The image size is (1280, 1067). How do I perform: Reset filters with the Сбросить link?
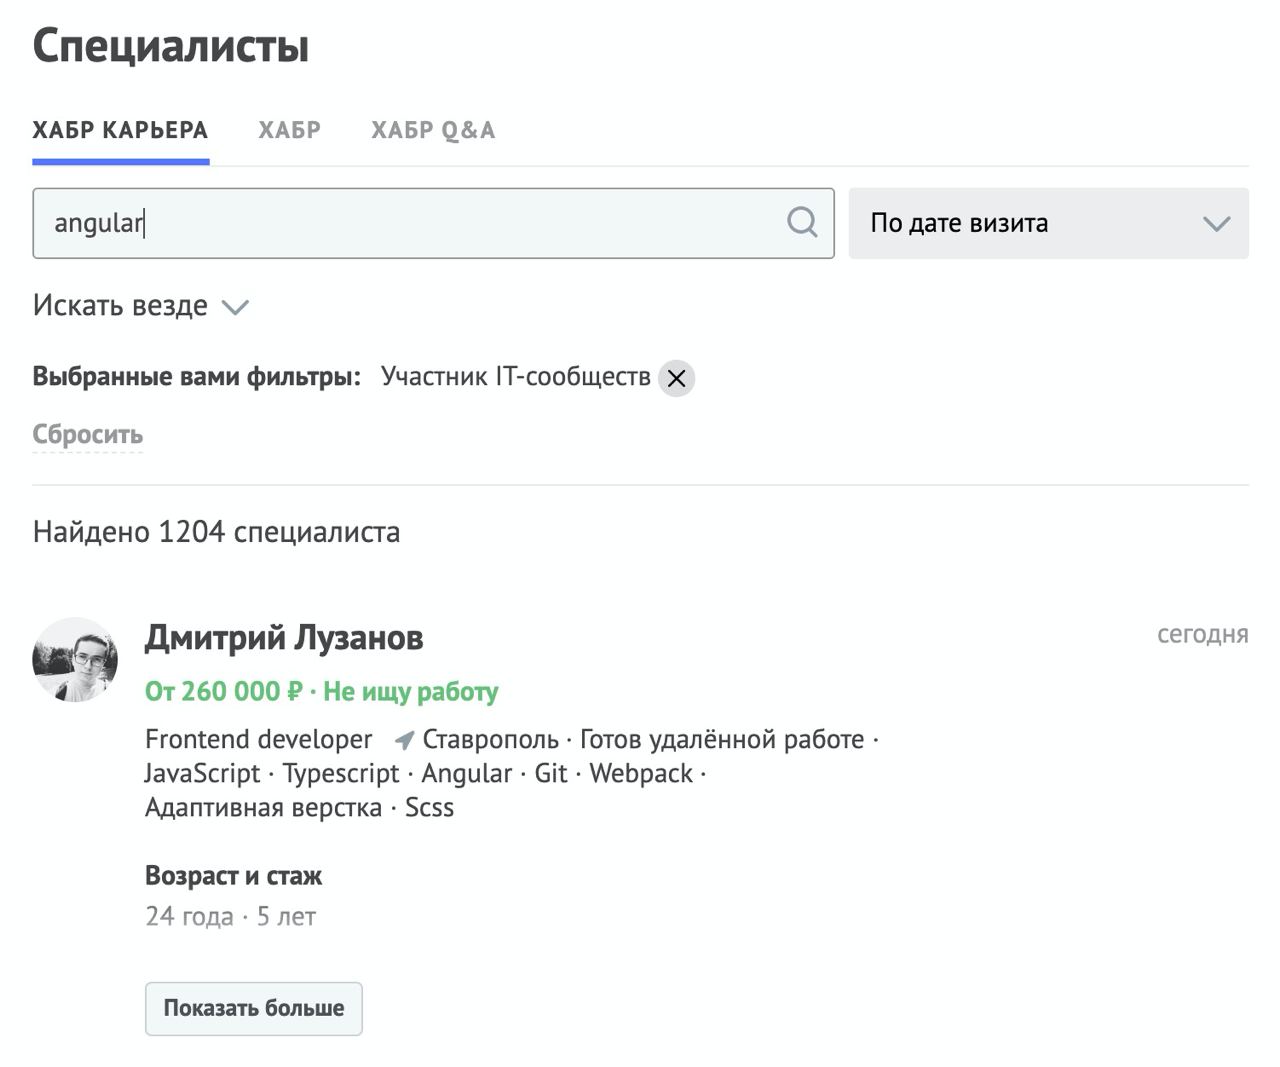pyautogui.click(x=88, y=435)
